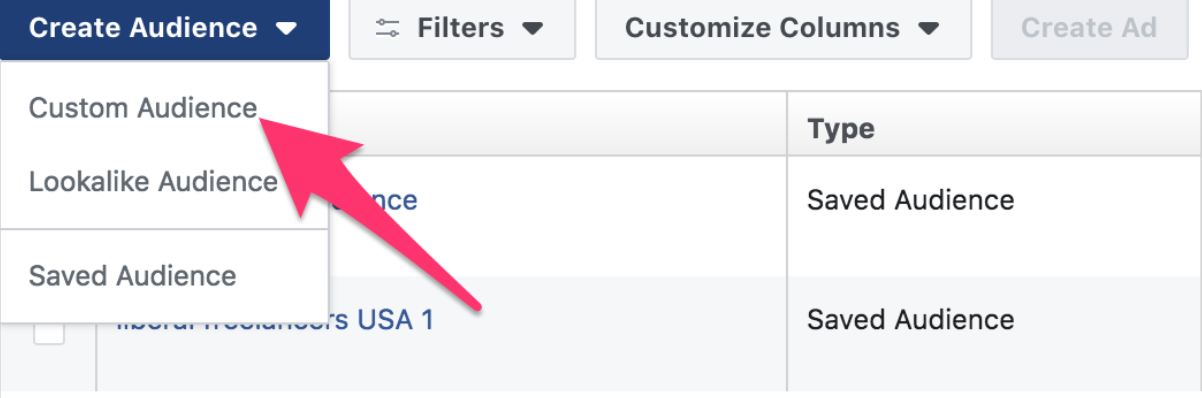
Task: Choose Saved Audience from the dropdown menu
Action: pyautogui.click(x=133, y=275)
